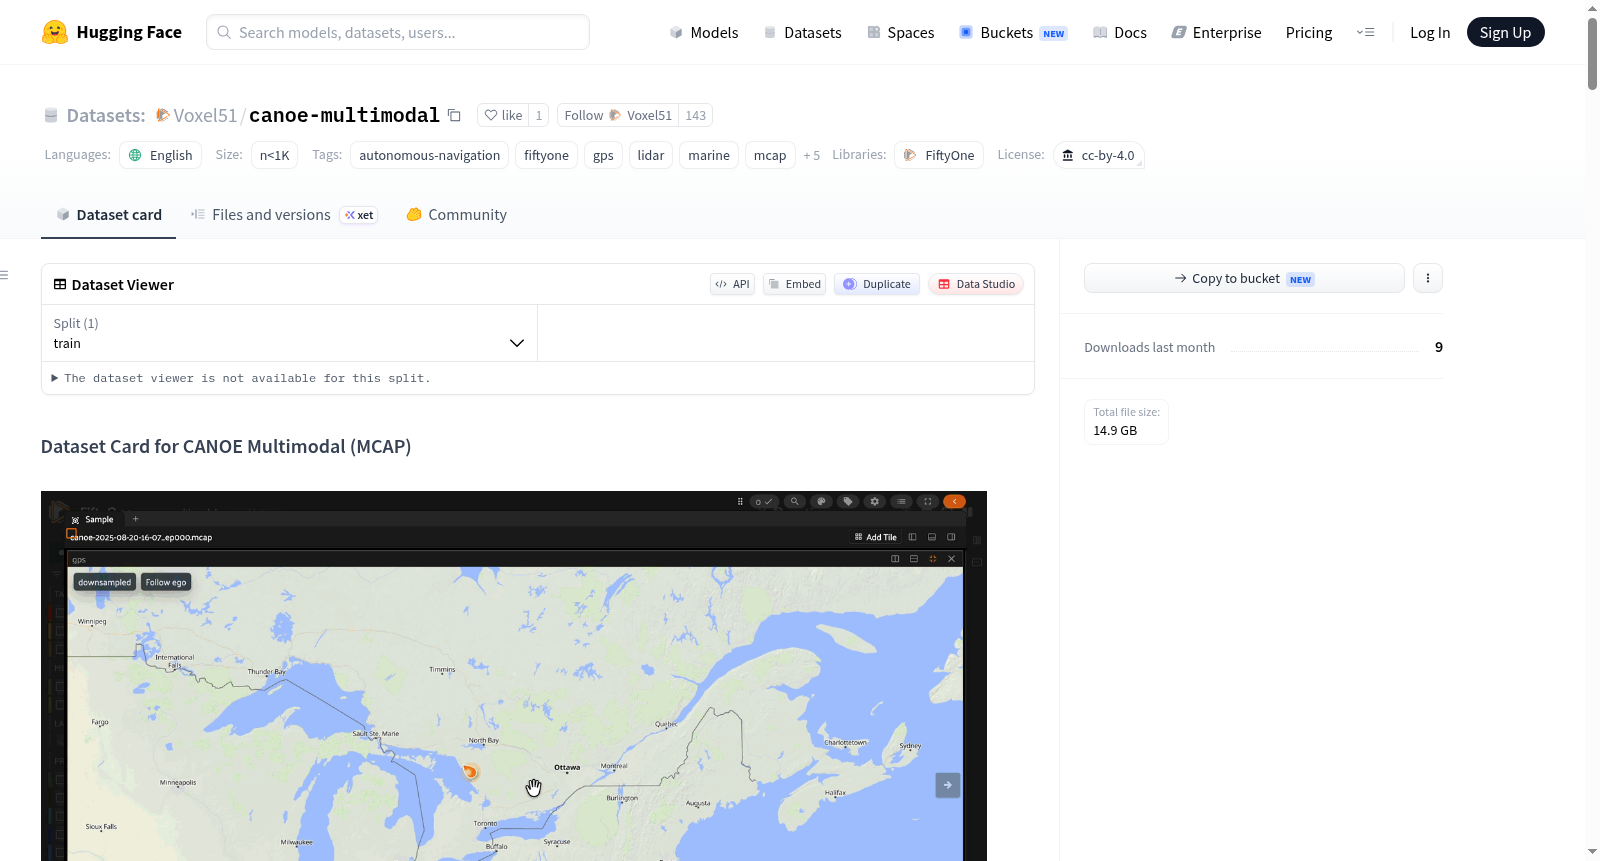Click the like count showing 1
The image size is (1600, 861).
coord(539,115)
